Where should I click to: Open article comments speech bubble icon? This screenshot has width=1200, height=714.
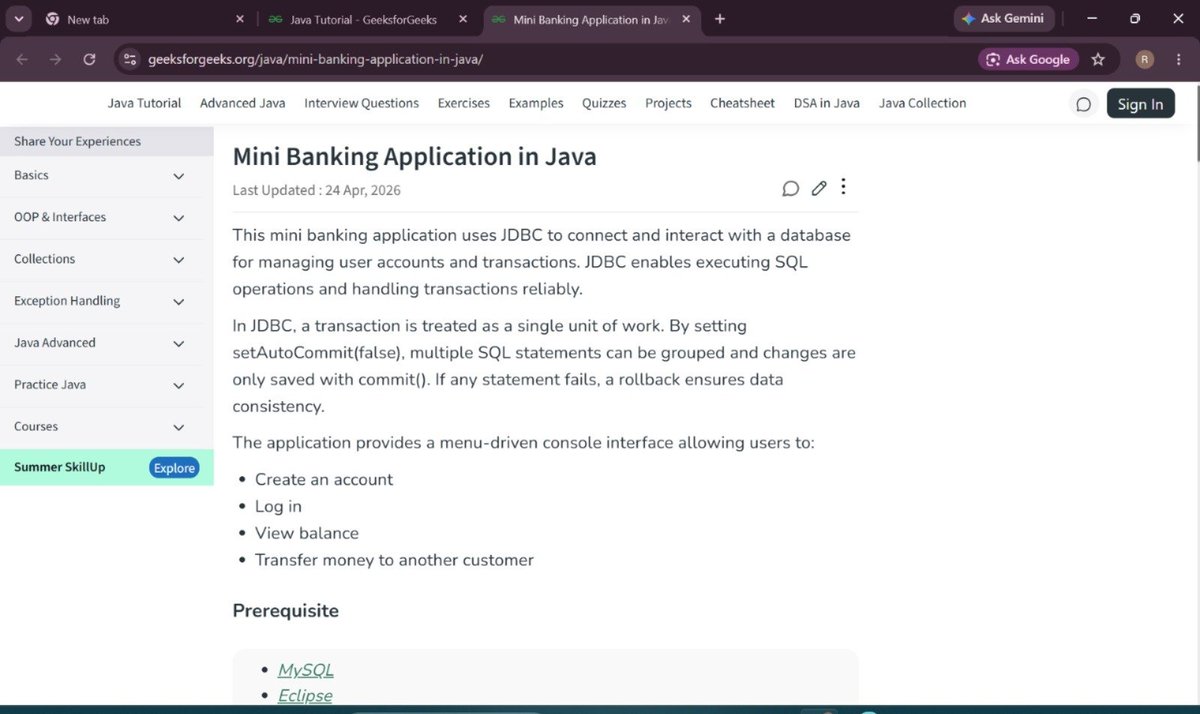tap(790, 188)
